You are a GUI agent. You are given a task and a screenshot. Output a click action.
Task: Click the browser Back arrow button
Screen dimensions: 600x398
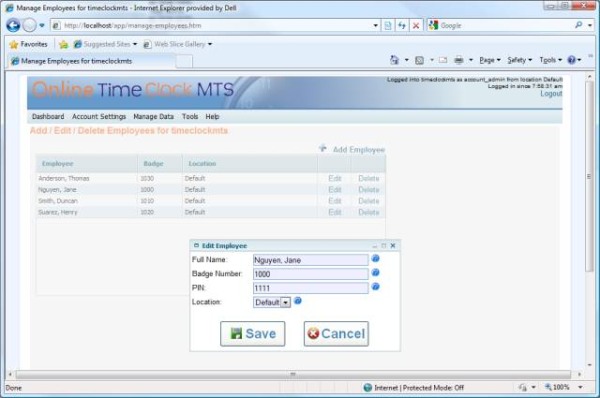click(x=13, y=26)
